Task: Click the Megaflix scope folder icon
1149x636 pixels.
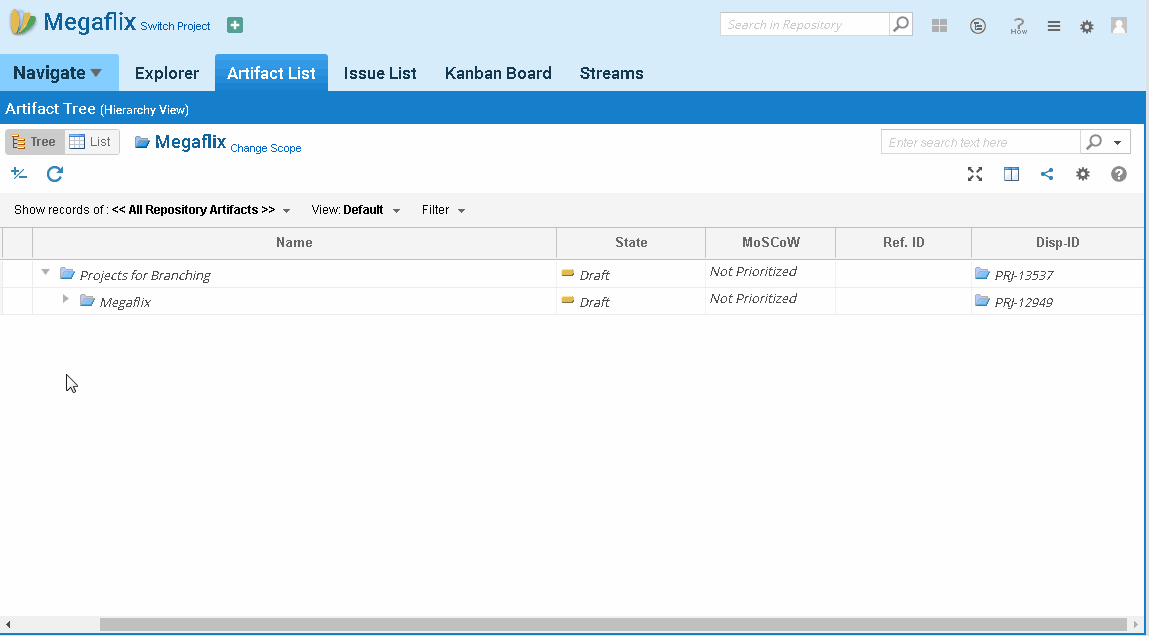Action: pos(142,142)
